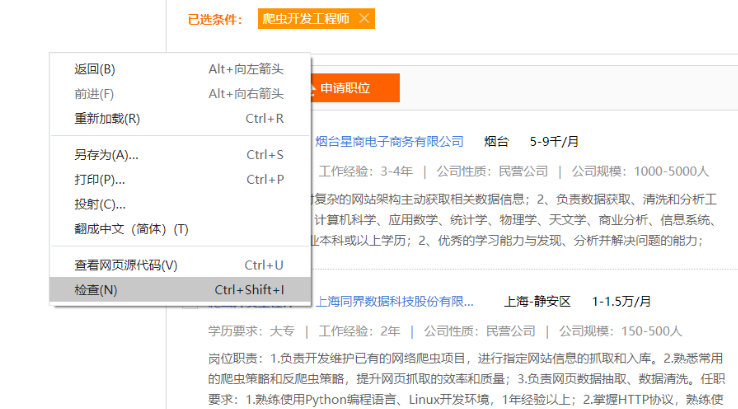Click the orange 申请职位 button
Viewport: 738px width, 409px height.
355,88
